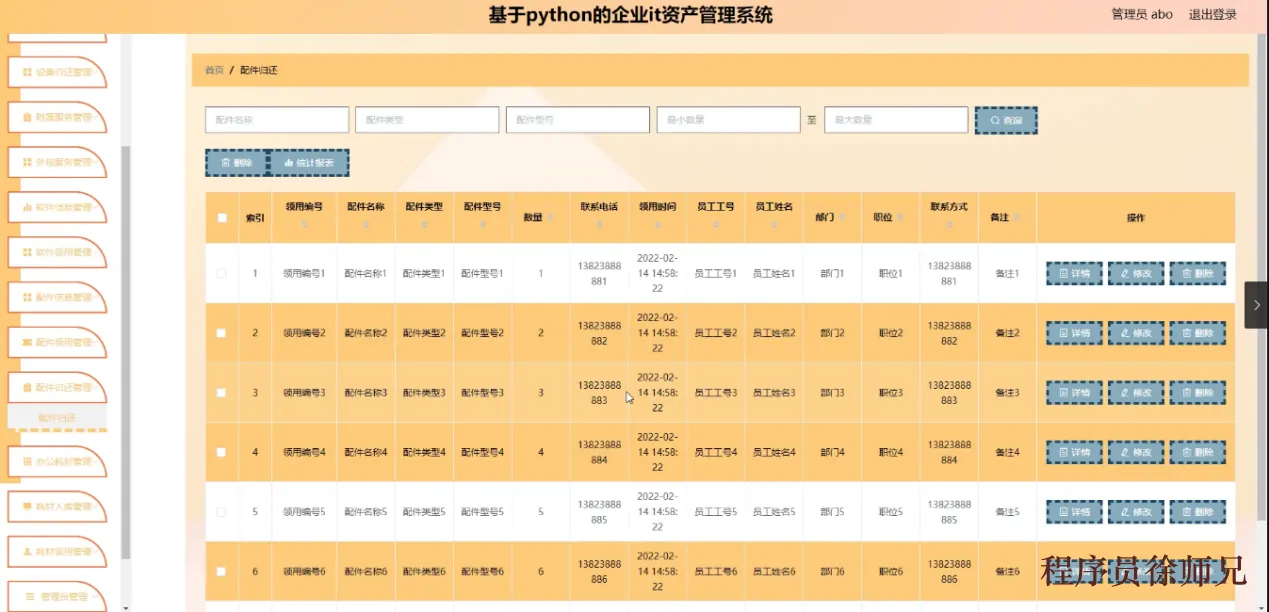Focus the 配件名称 search field
Image resolution: width=1269 pixels, height=612 pixels.
pos(277,120)
